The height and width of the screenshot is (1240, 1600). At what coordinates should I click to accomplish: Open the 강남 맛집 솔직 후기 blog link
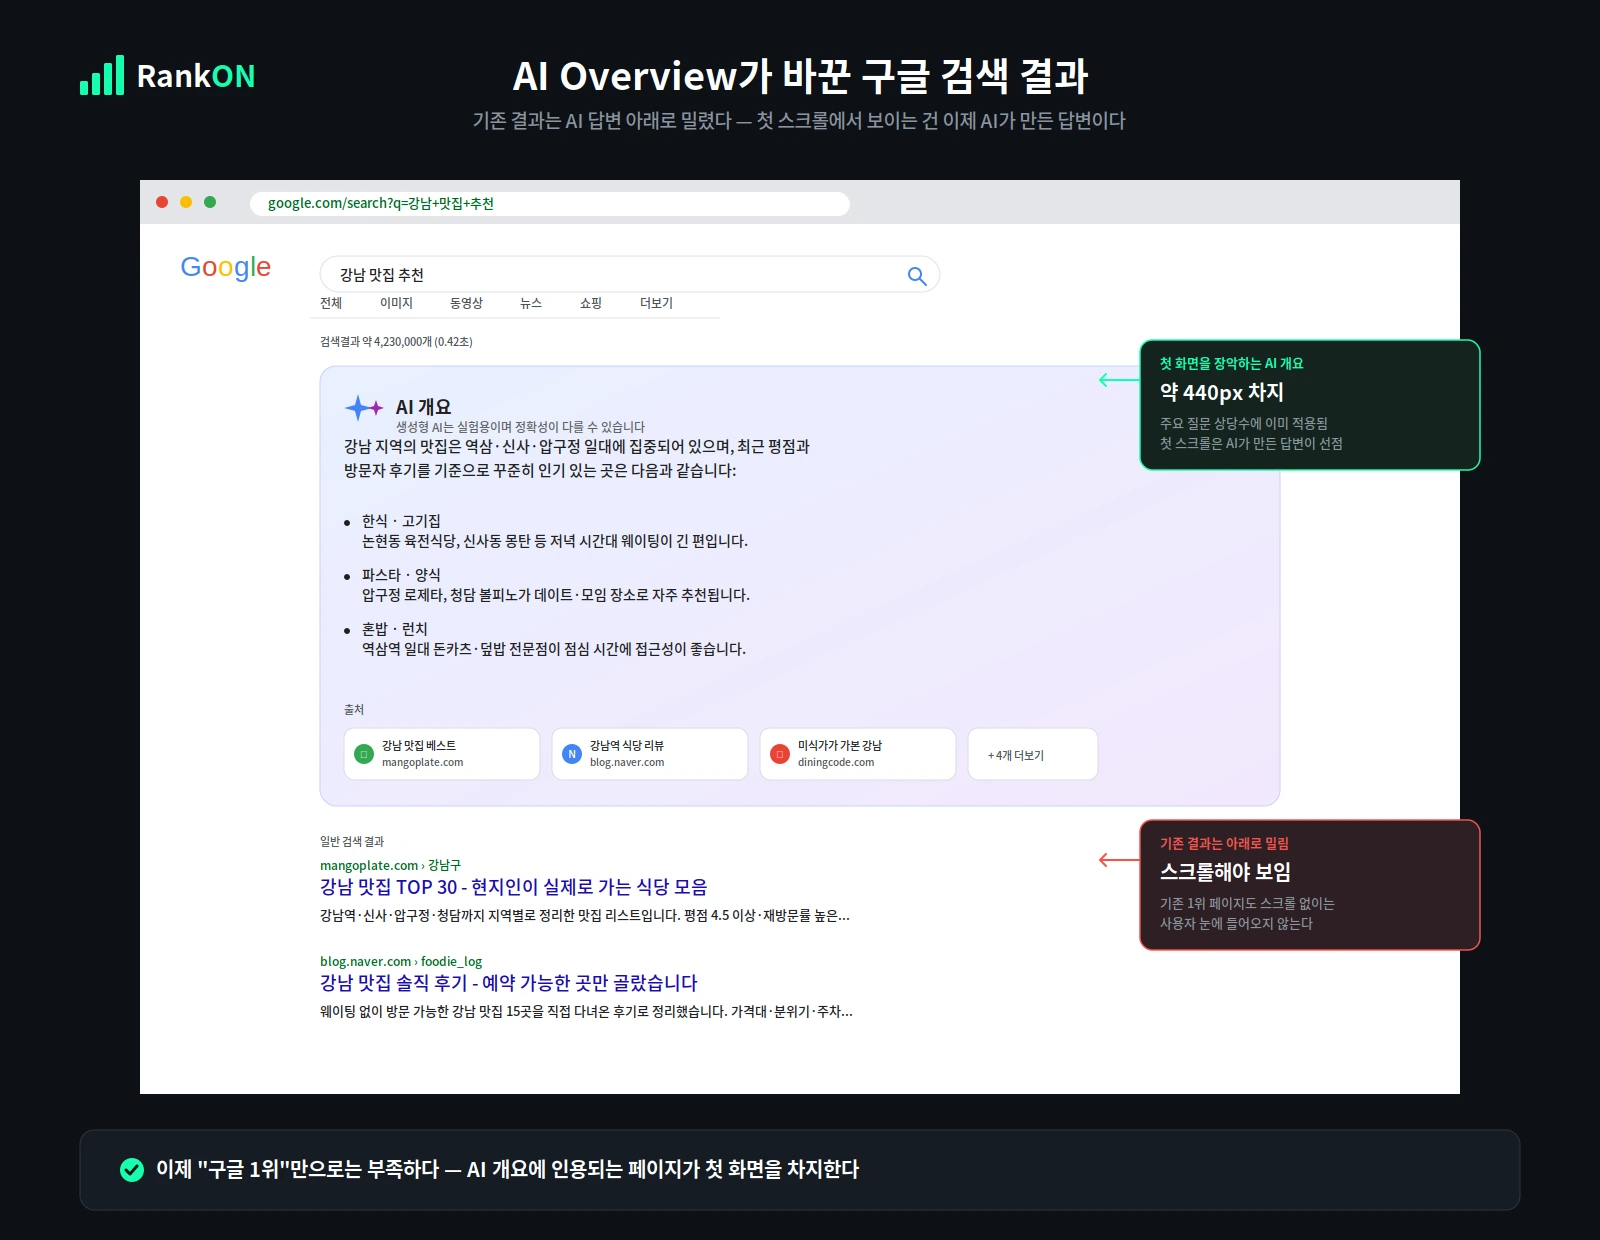tap(508, 983)
